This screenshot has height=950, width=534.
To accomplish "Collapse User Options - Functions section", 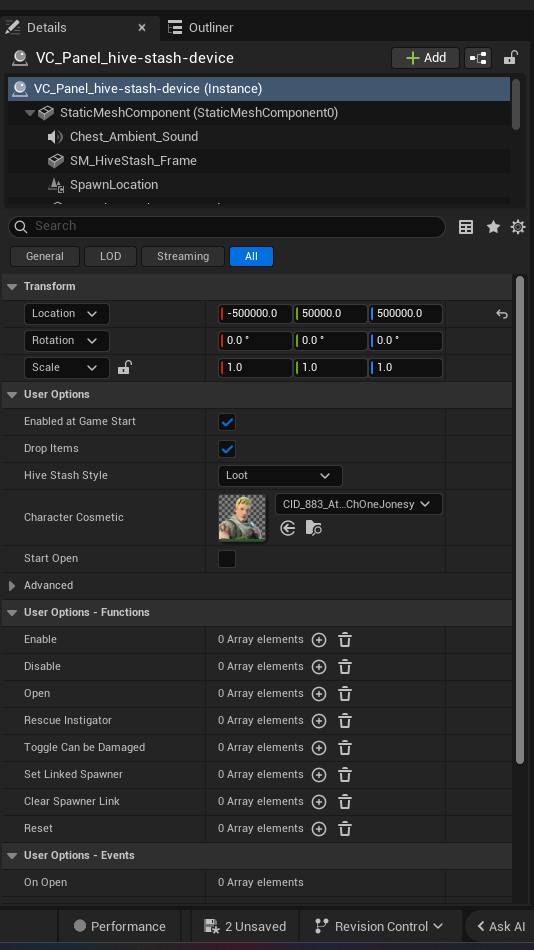I will (x=12, y=613).
